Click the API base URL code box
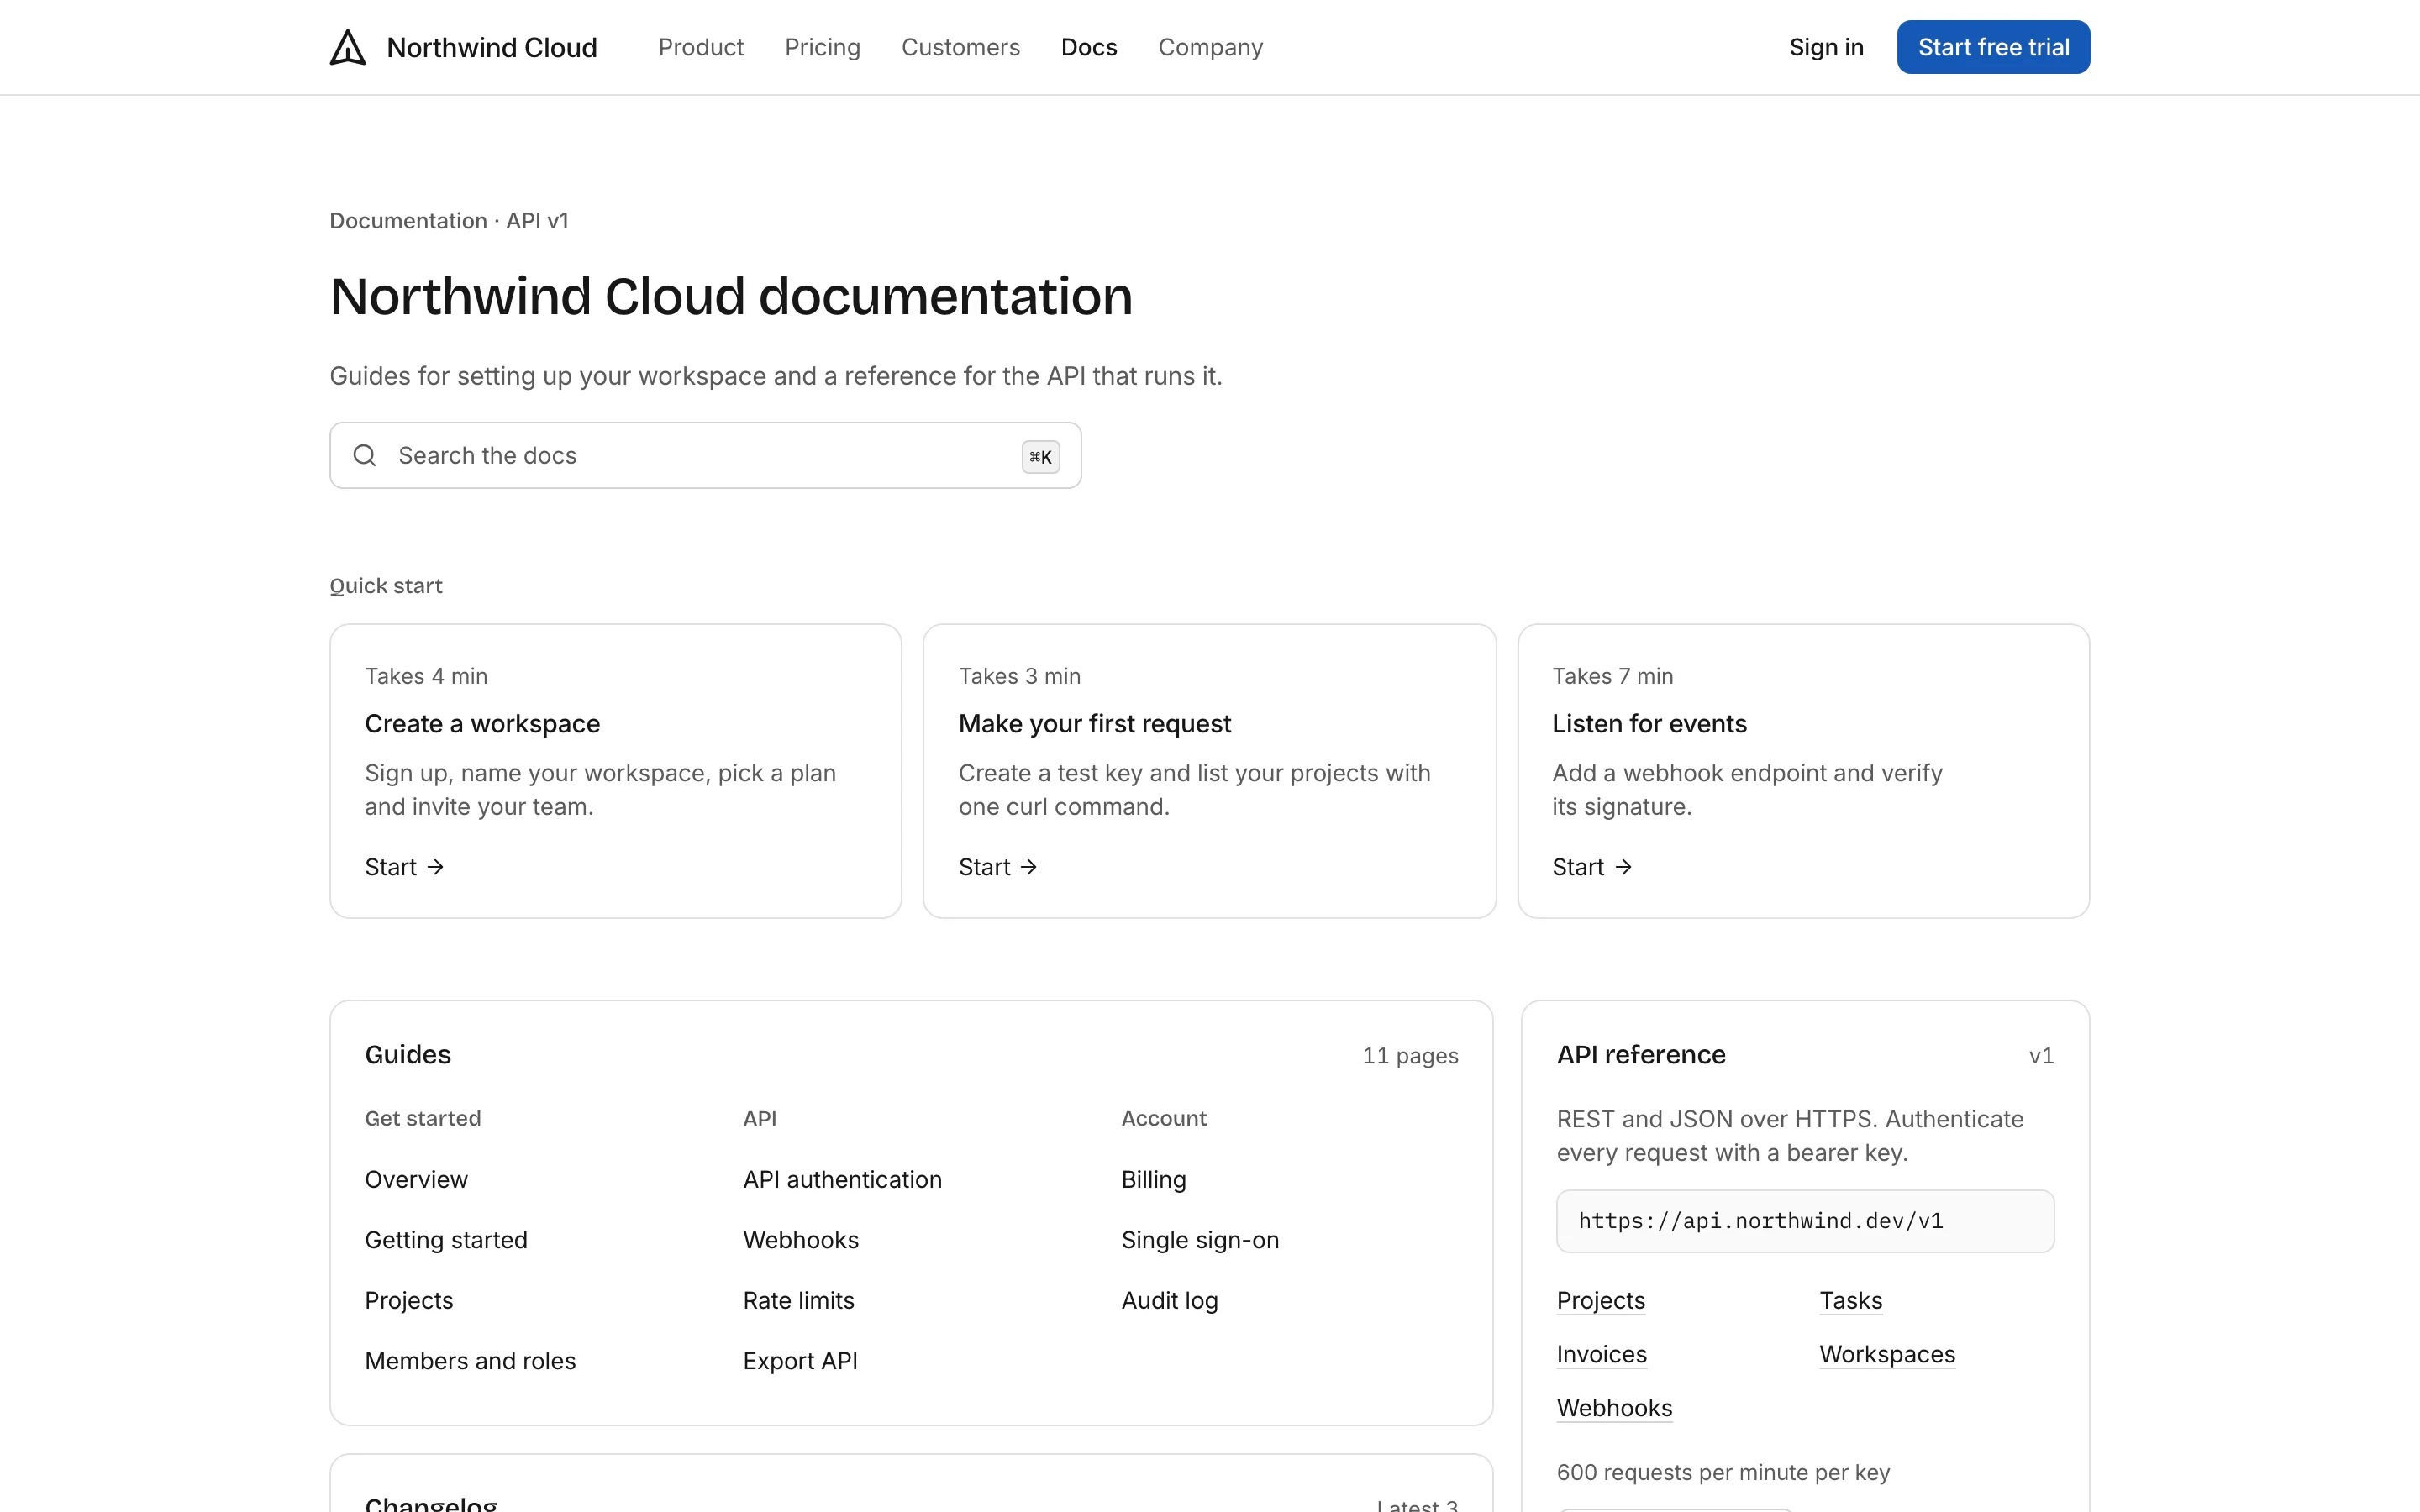 tap(1805, 1221)
